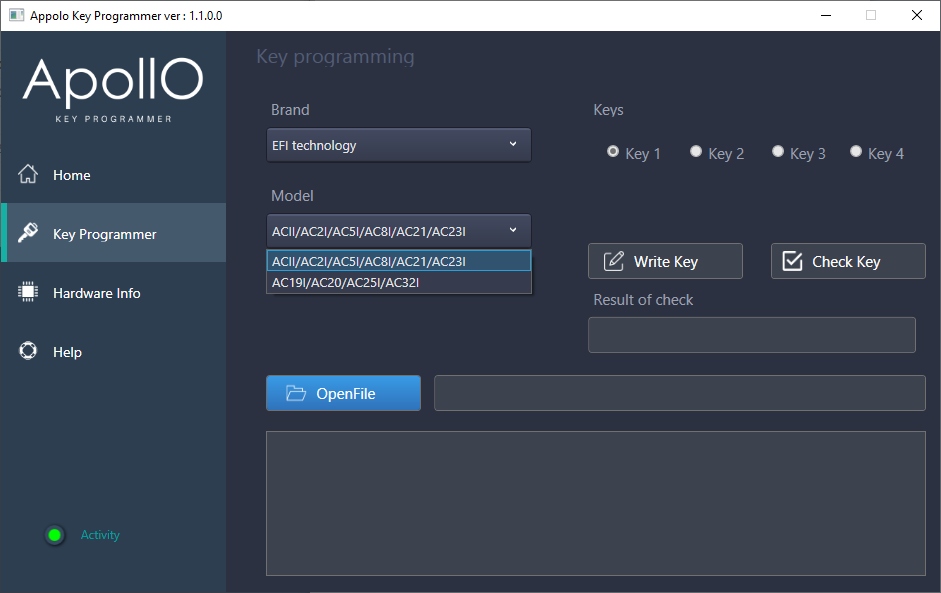Select the Key 3 radio button

[778, 151]
